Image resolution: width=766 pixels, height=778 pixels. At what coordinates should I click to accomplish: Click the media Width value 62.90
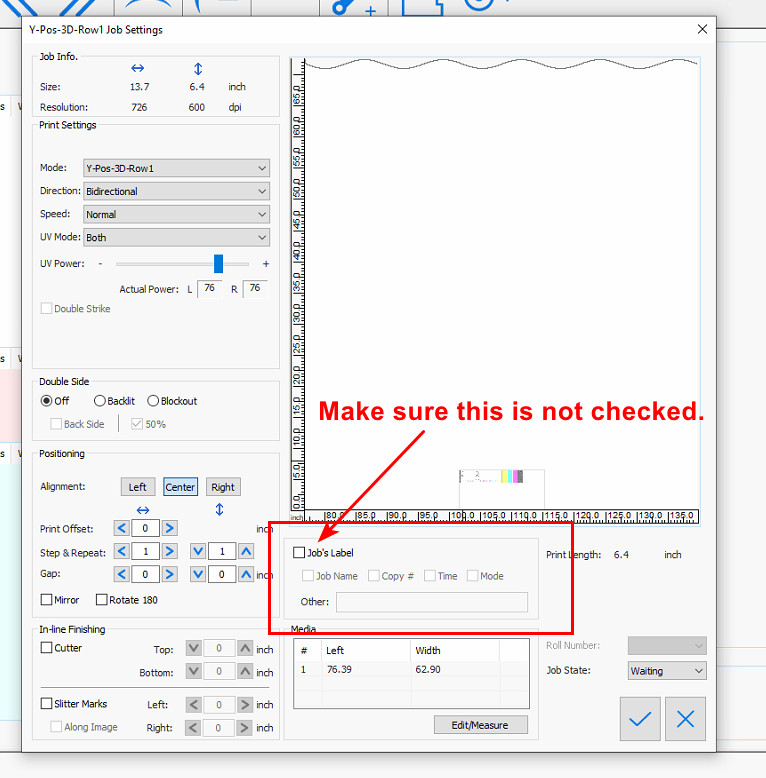coord(428,669)
